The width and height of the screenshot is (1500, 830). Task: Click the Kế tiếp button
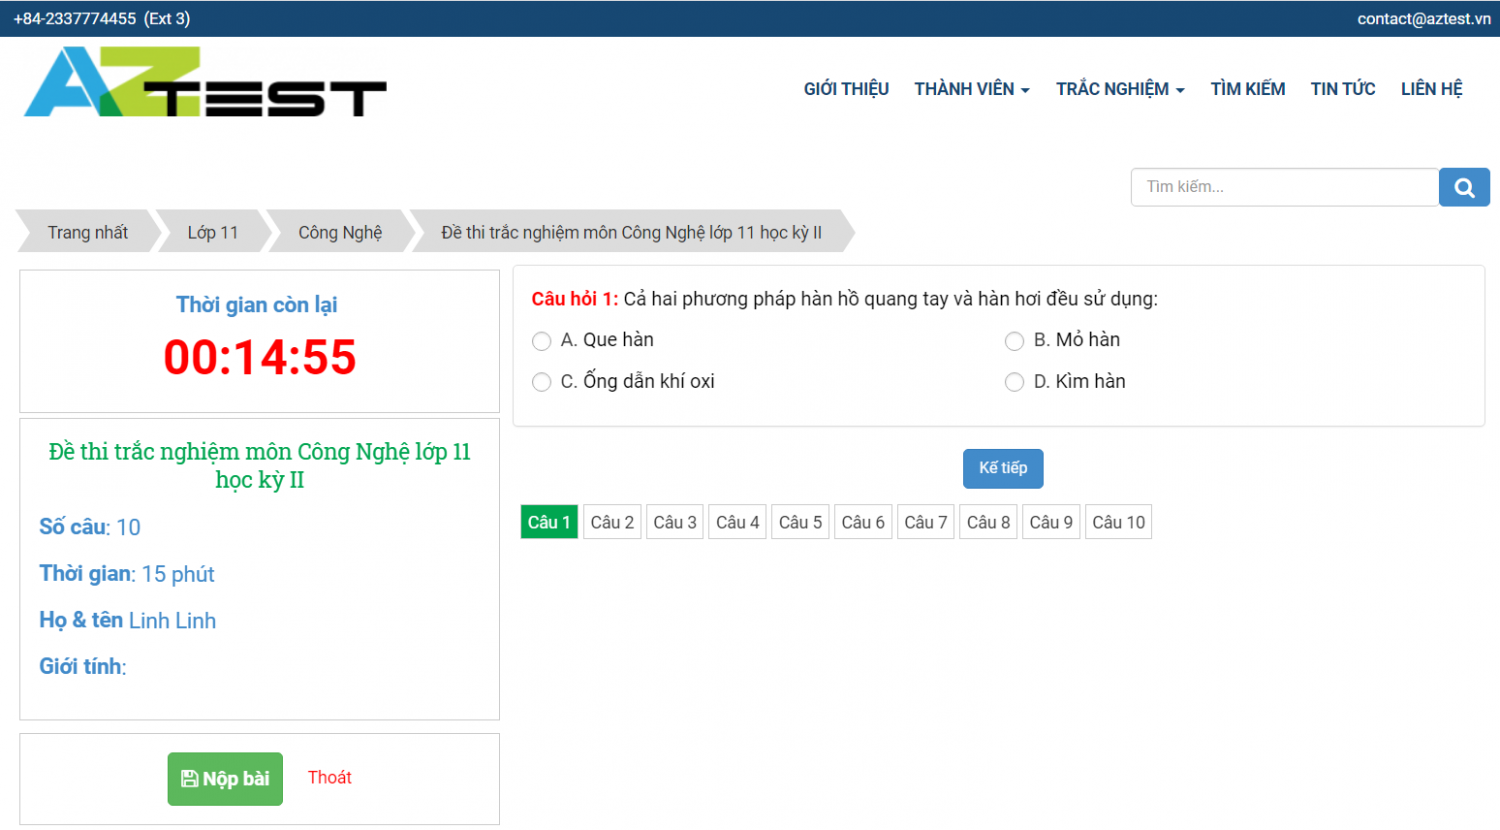pos(1003,468)
